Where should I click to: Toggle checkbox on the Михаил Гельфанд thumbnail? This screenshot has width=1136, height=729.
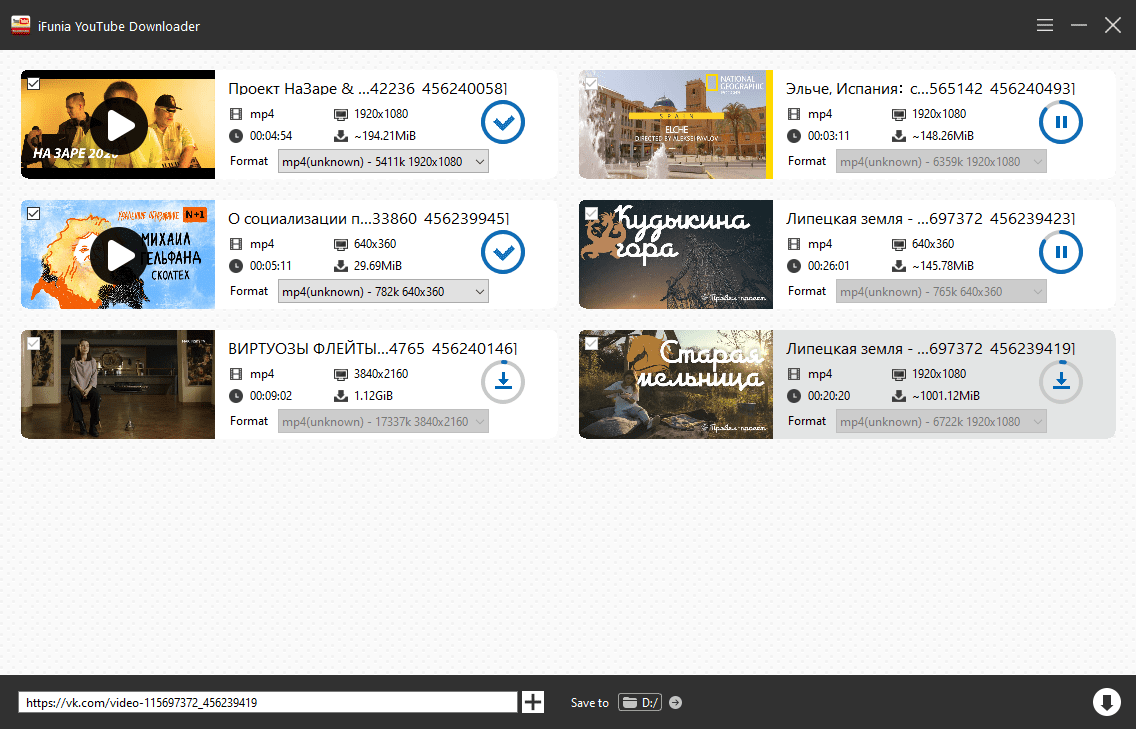(x=34, y=213)
